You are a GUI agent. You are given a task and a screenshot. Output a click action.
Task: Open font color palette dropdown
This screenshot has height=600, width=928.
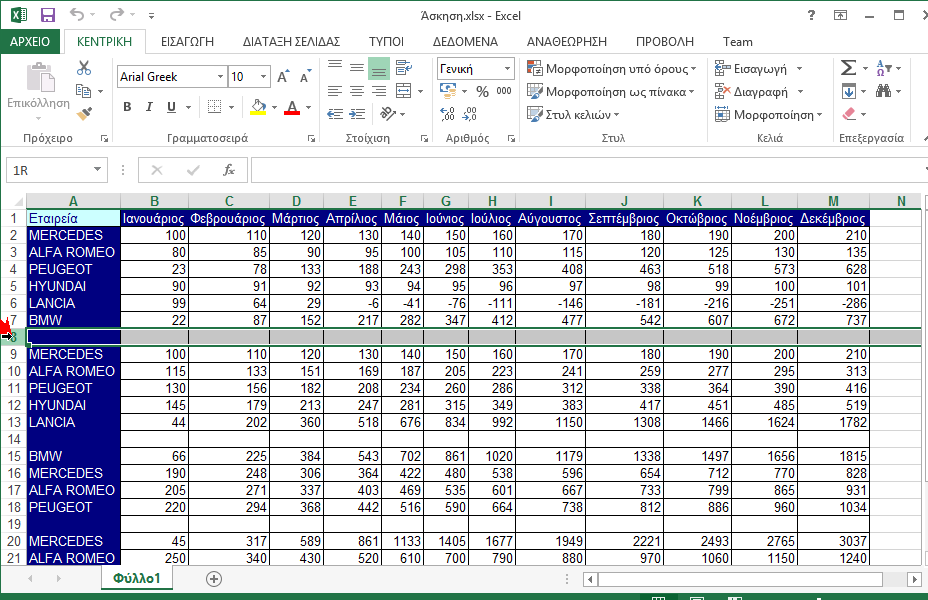pyautogui.click(x=308, y=108)
